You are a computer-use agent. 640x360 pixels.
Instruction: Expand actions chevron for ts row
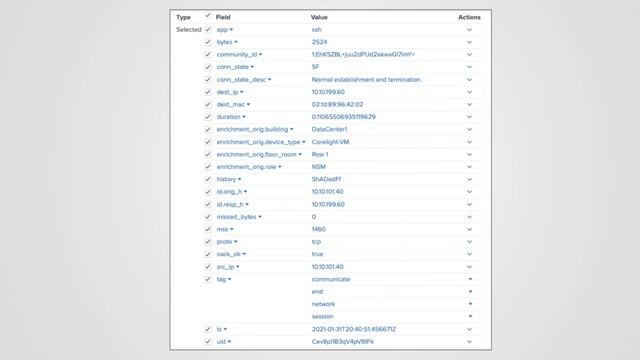coord(469,329)
